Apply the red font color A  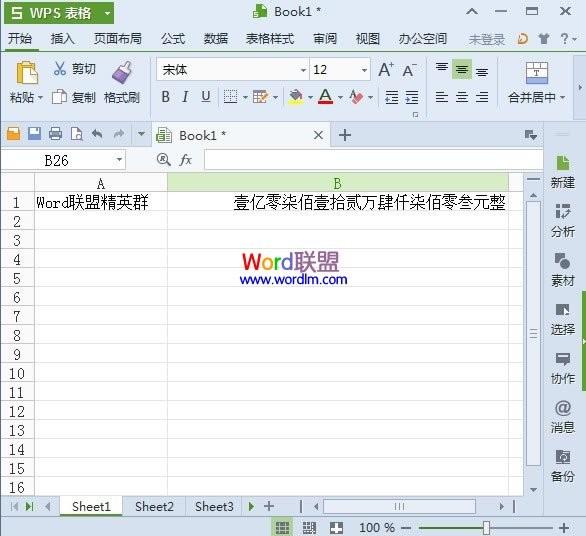pyautogui.click(x=326, y=97)
